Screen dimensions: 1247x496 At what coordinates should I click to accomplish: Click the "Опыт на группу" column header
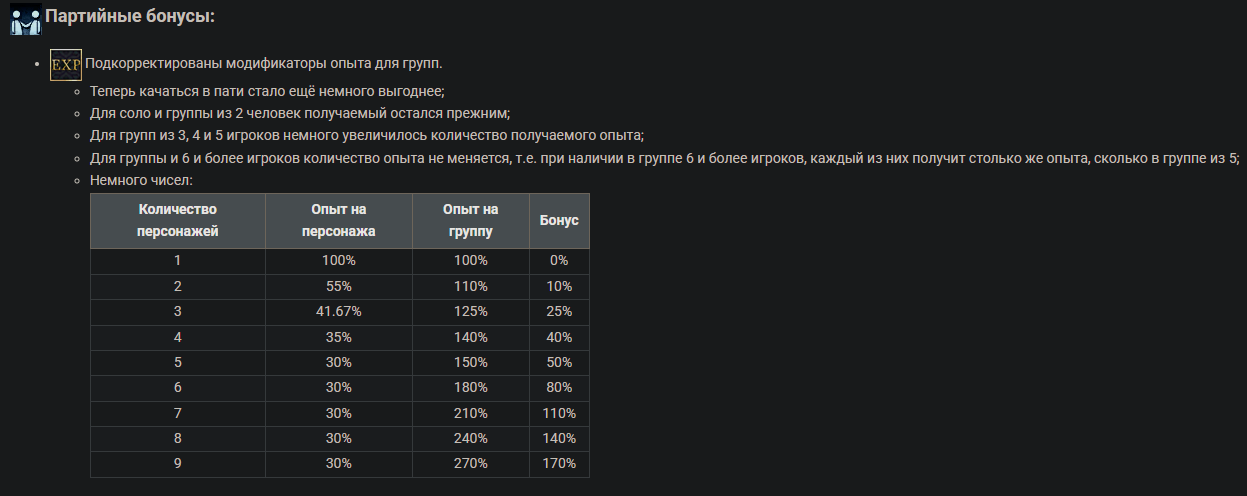471,220
